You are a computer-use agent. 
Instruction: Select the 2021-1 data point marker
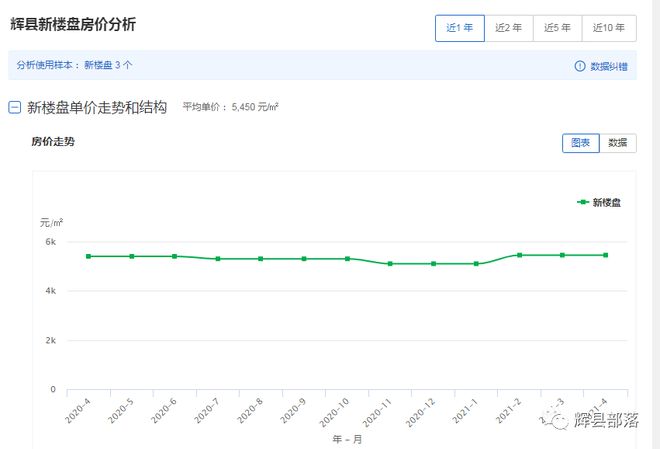tap(476, 264)
